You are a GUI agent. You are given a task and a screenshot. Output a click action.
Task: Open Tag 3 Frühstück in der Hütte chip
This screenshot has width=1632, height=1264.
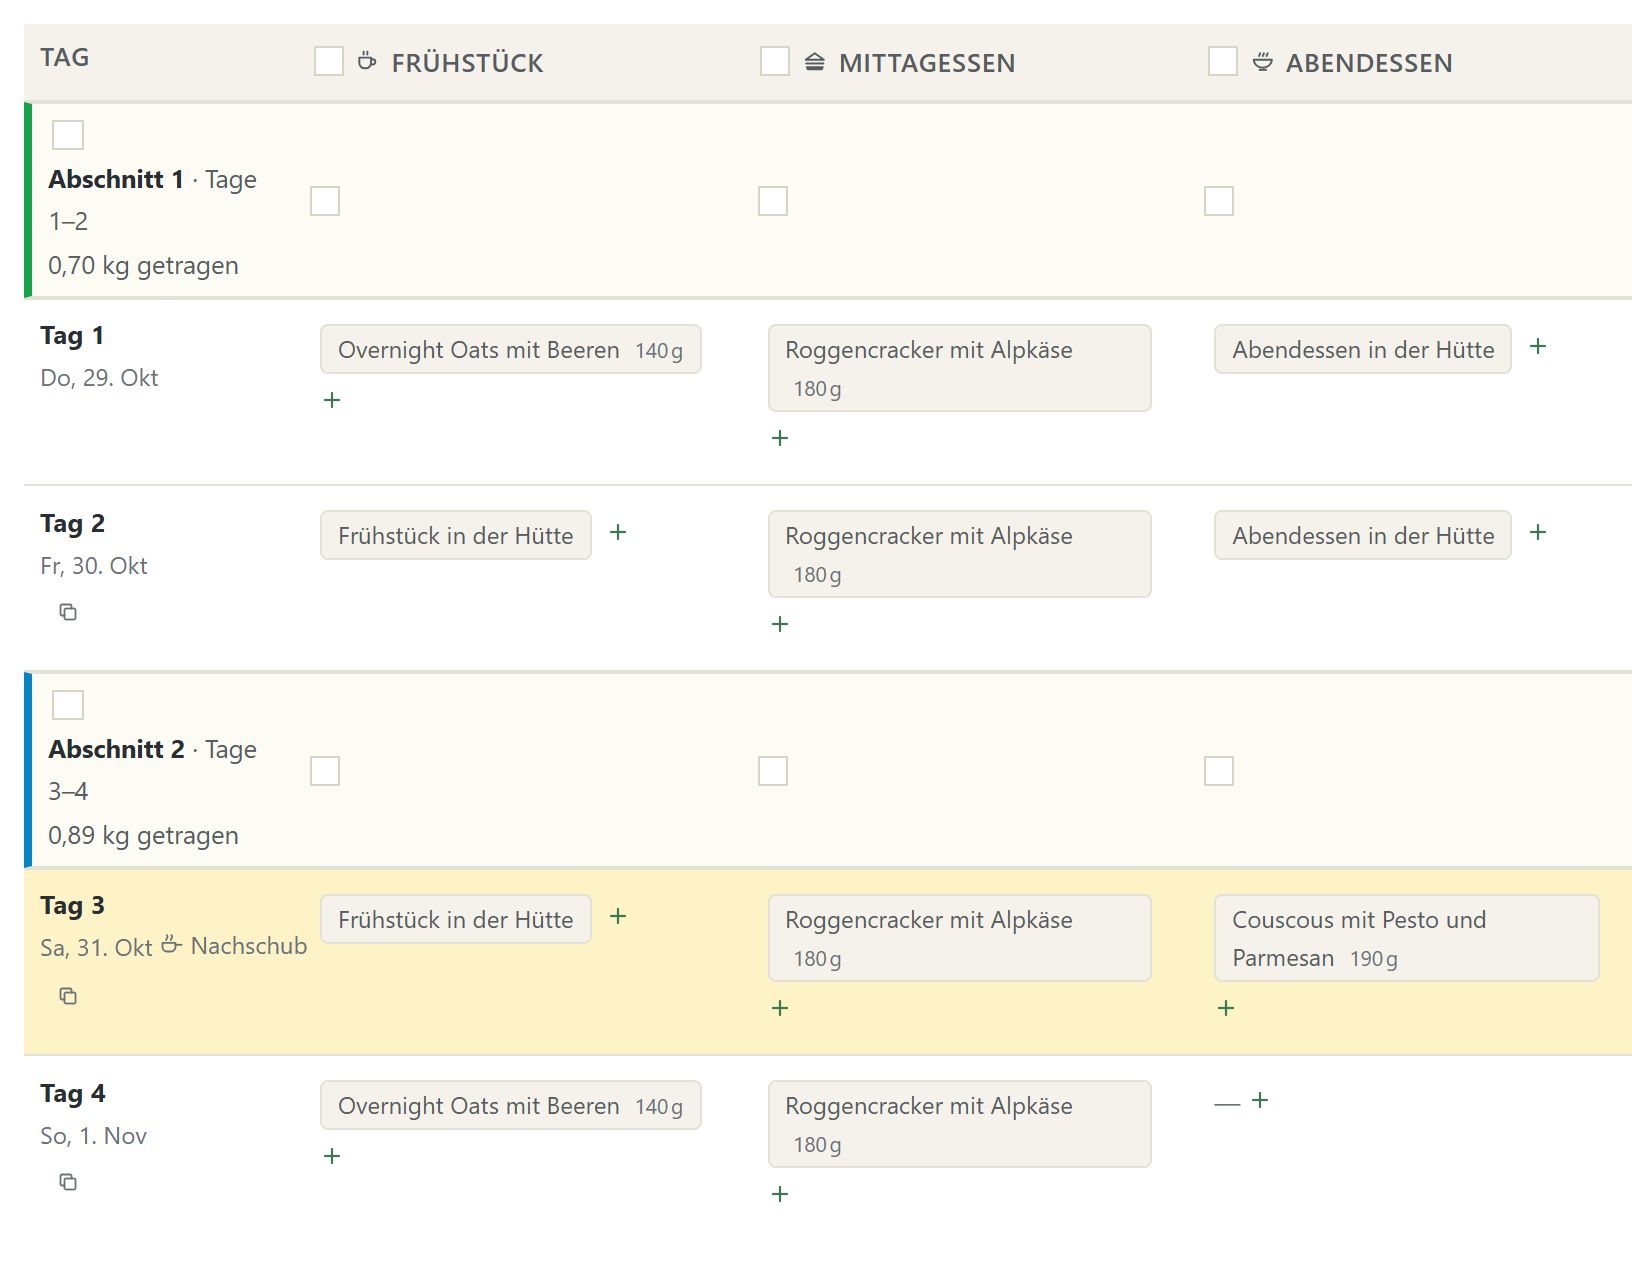[x=456, y=919]
